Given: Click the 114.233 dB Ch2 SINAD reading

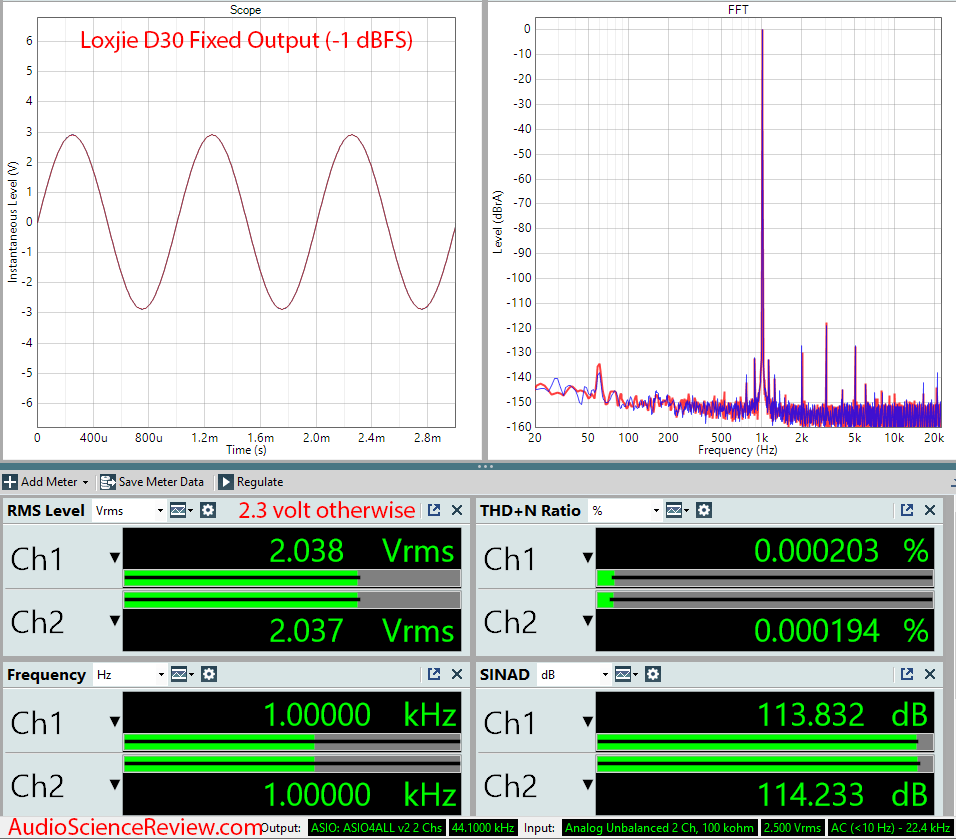Looking at the screenshot, I should click(x=843, y=794).
